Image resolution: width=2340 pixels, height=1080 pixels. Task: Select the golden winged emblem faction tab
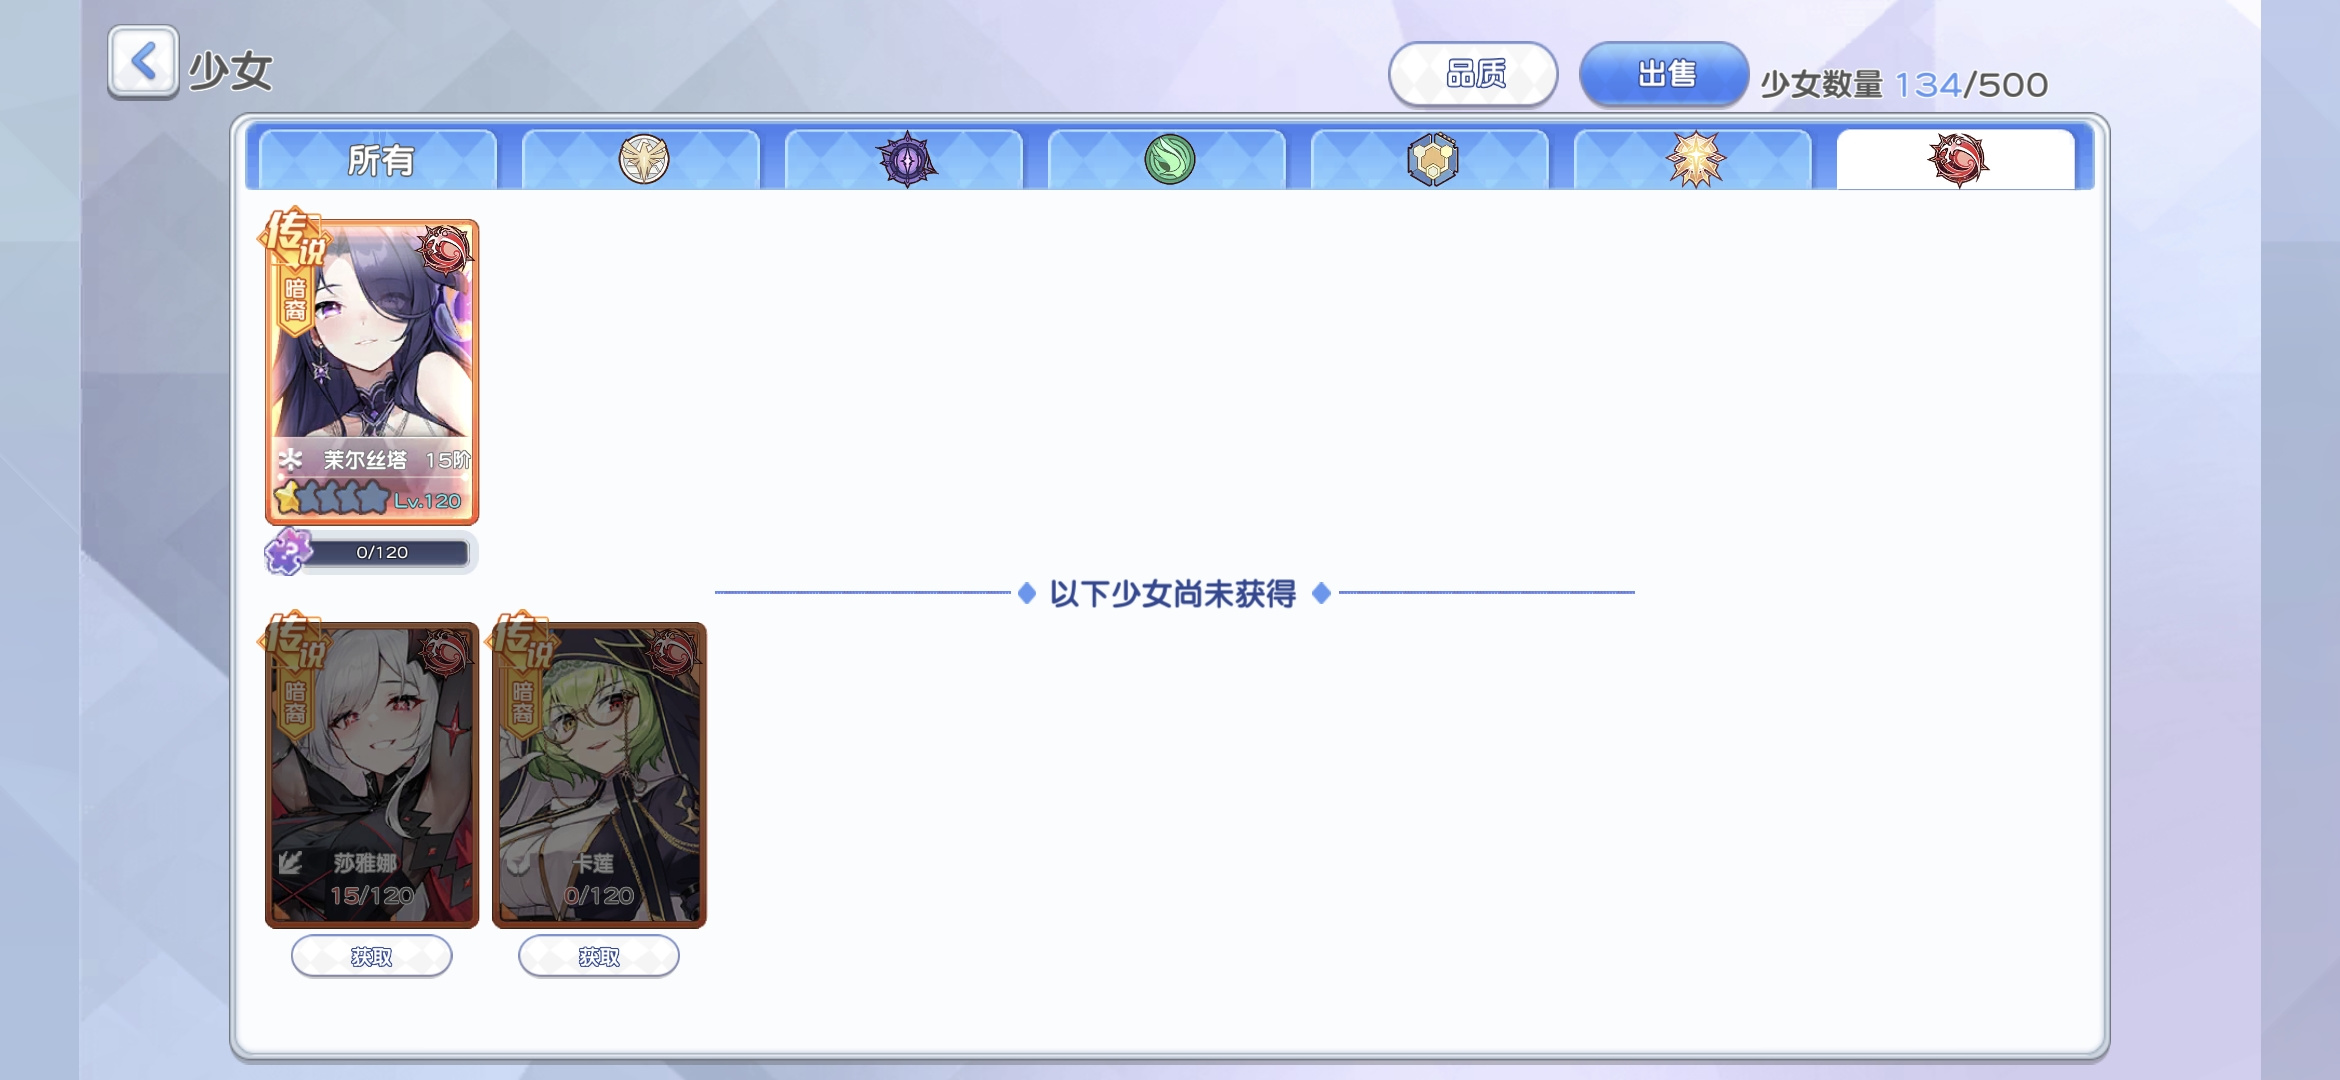tap(642, 159)
